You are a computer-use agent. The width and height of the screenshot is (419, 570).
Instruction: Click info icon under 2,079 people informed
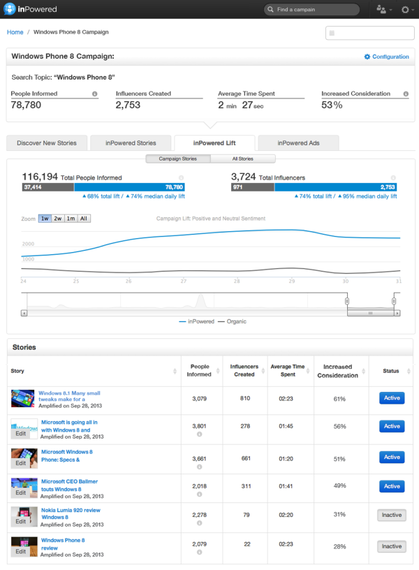pos(199,552)
